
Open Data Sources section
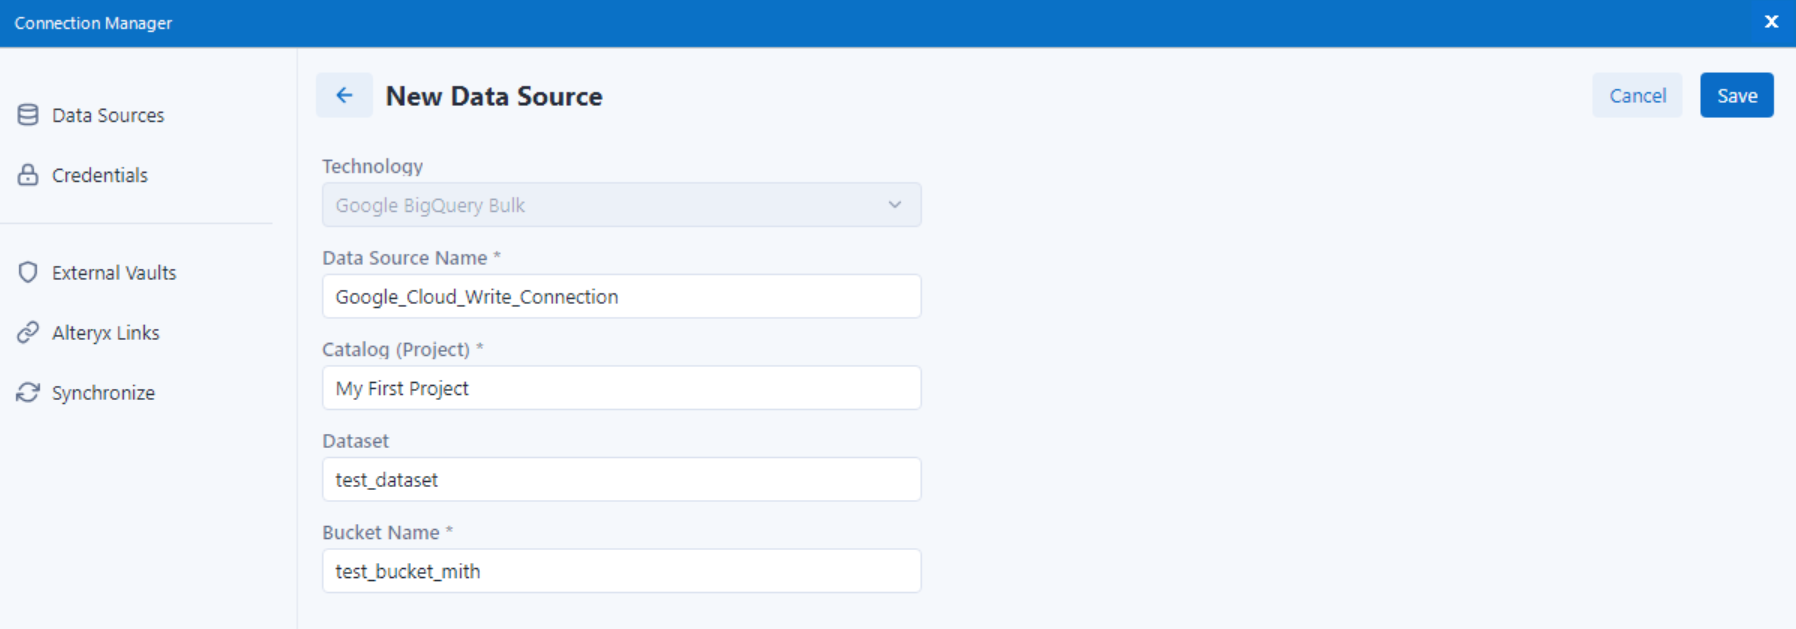coord(108,115)
